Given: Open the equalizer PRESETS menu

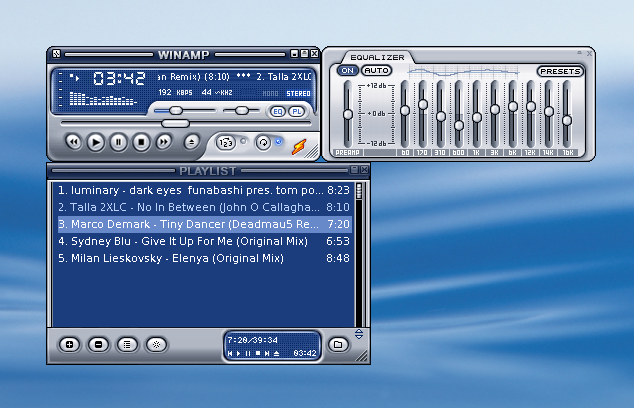Looking at the screenshot, I should (560, 71).
